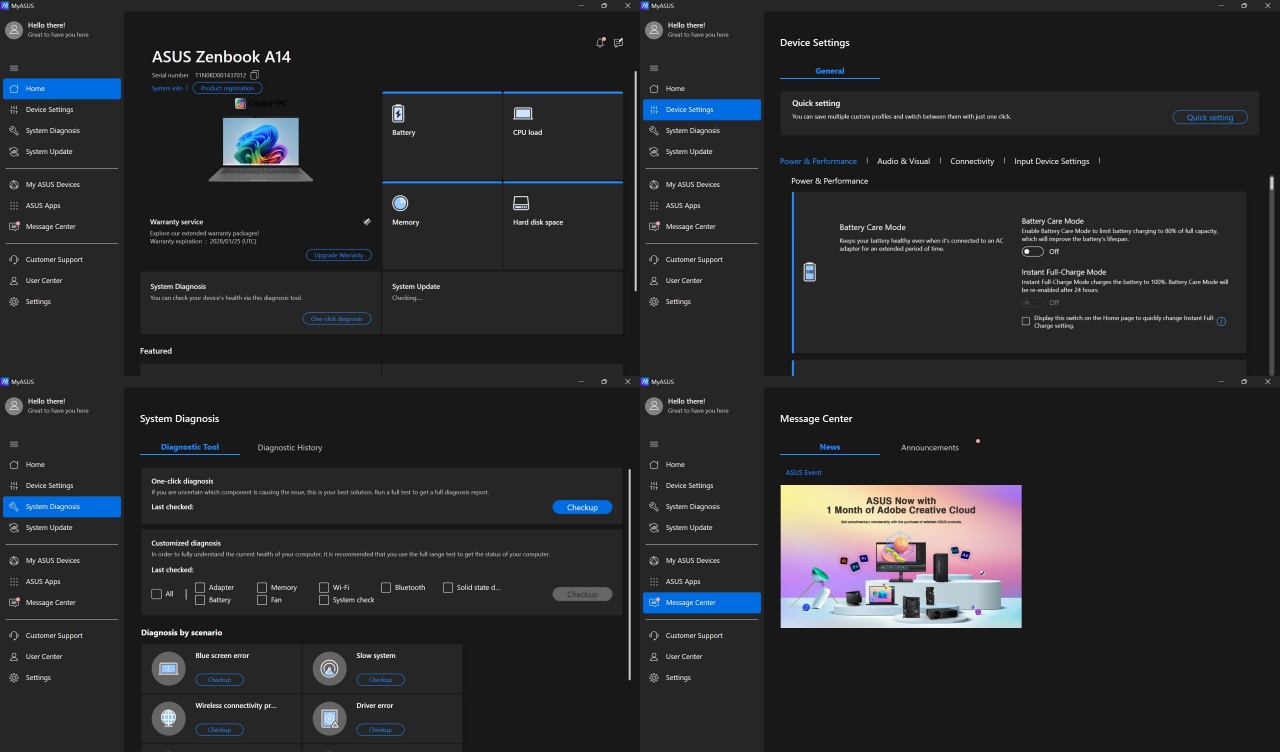Copy the serial number with copy icon
The height and width of the screenshot is (752, 1280).
254,75
